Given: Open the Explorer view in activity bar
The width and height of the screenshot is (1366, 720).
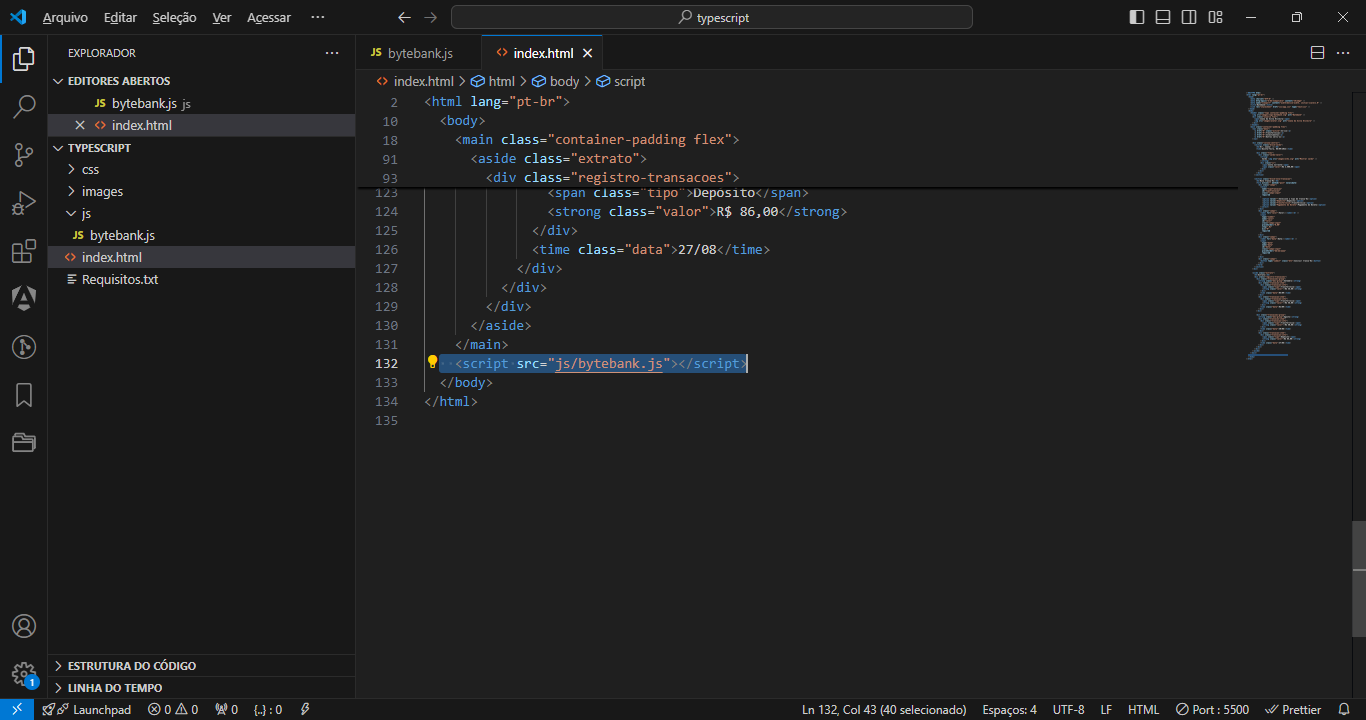Looking at the screenshot, I should pyautogui.click(x=24, y=59).
